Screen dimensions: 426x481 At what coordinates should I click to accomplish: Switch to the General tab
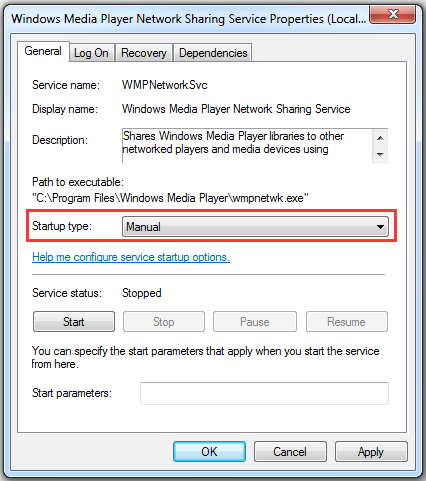point(43,51)
